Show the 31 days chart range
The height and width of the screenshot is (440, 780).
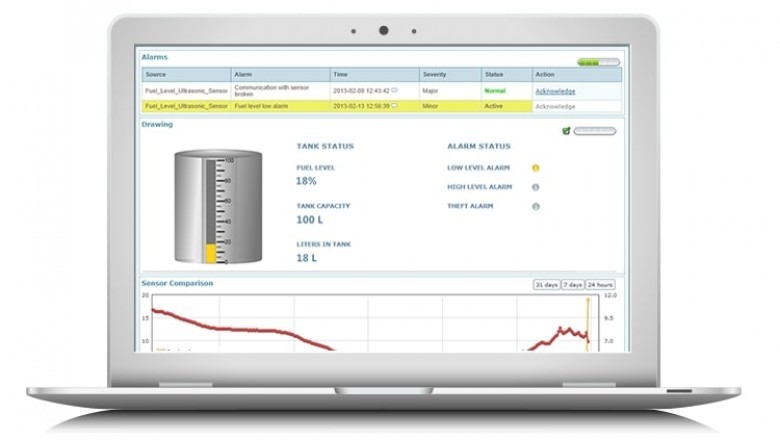tap(546, 285)
